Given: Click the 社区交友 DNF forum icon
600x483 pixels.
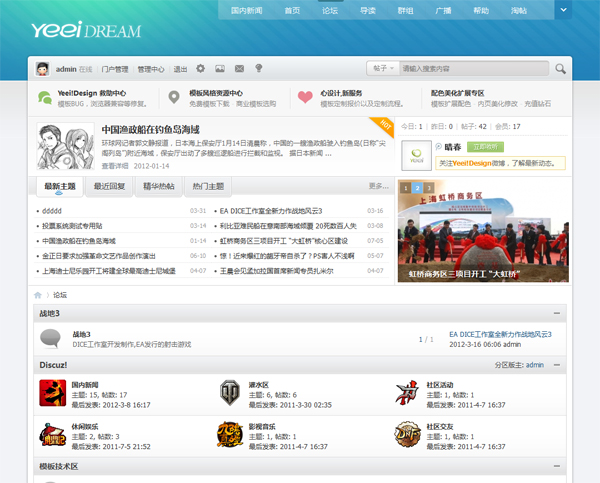Looking at the screenshot, I should click(x=408, y=434).
